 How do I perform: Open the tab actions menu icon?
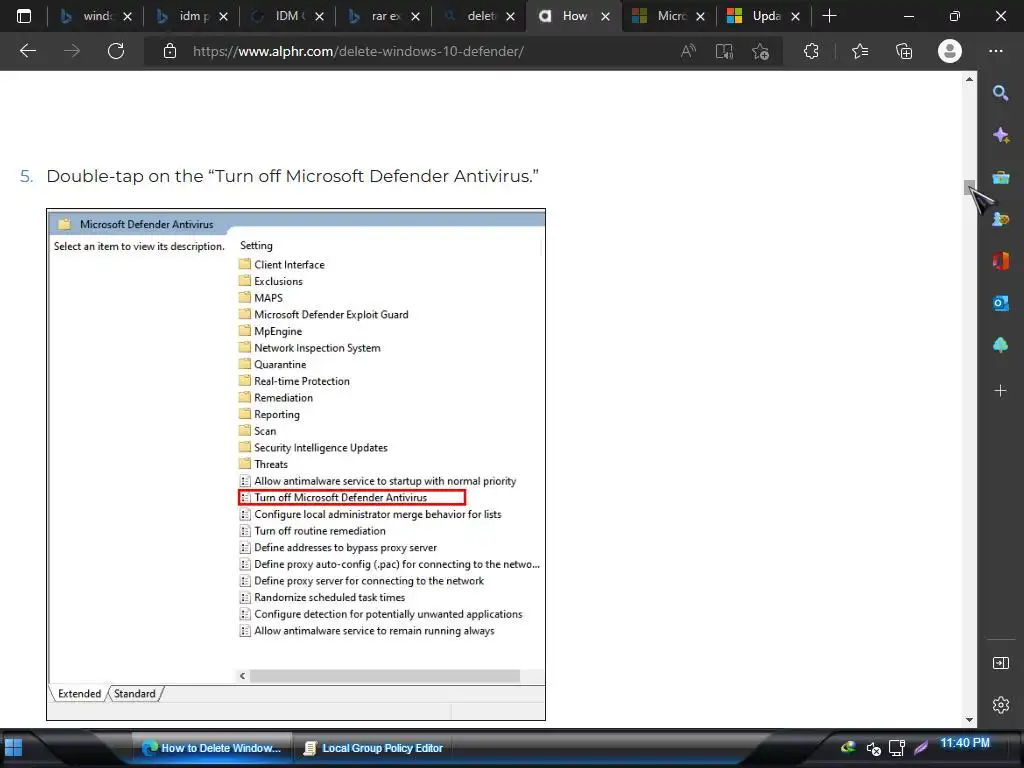coord(24,16)
